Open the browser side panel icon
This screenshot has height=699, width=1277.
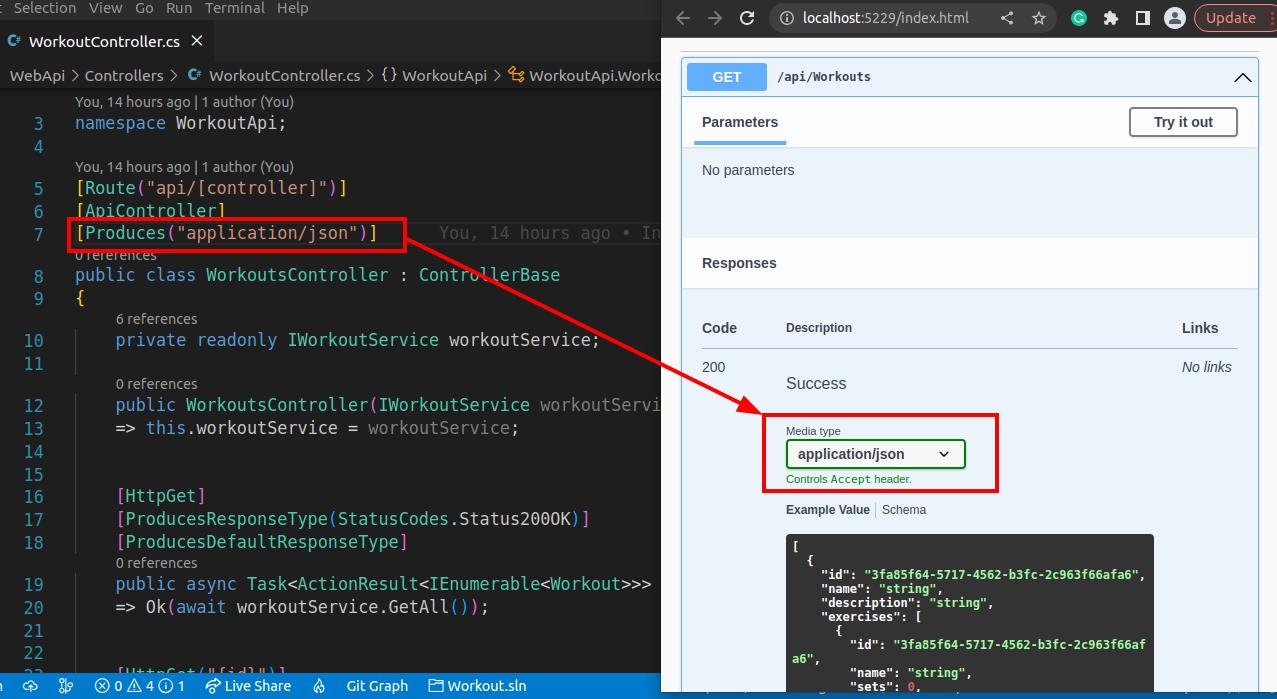click(x=1142, y=18)
